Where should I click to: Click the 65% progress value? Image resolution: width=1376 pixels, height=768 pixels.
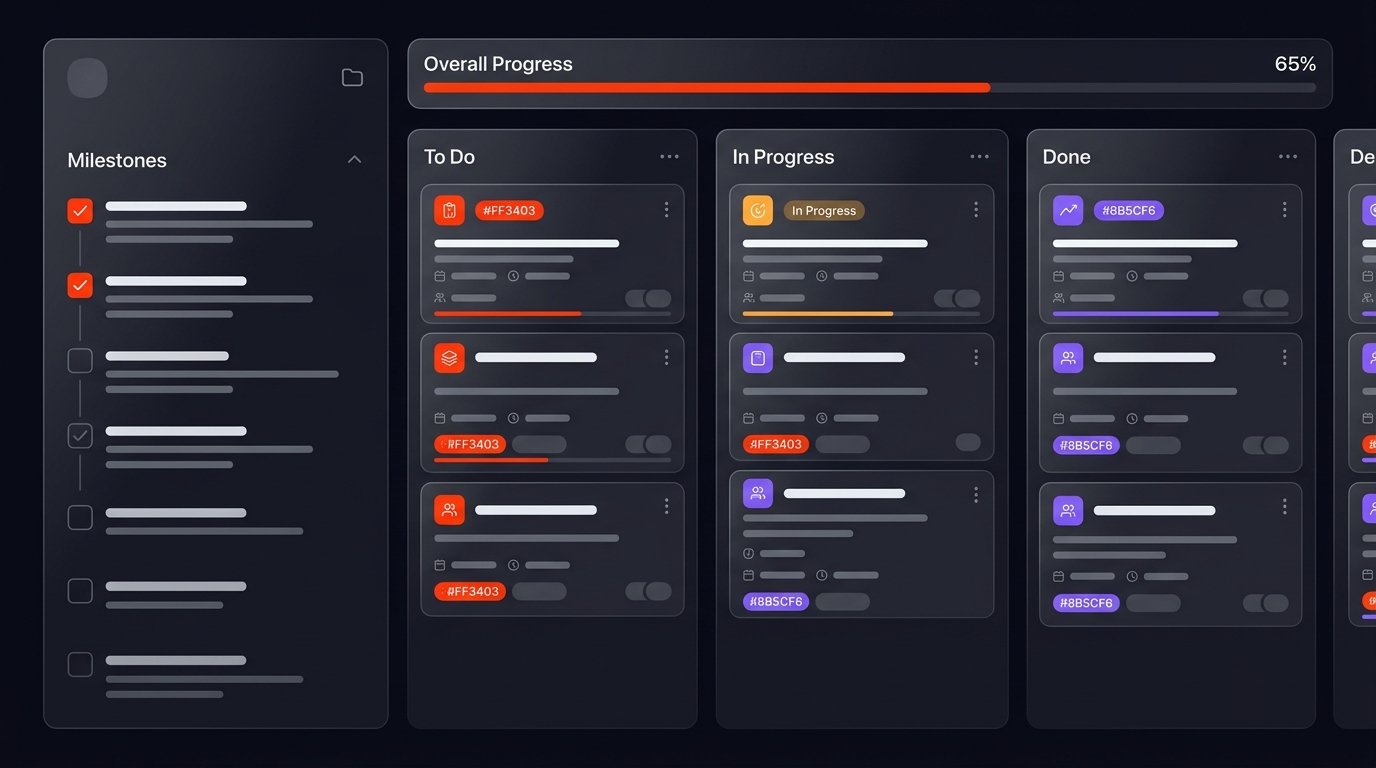[1295, 64]
